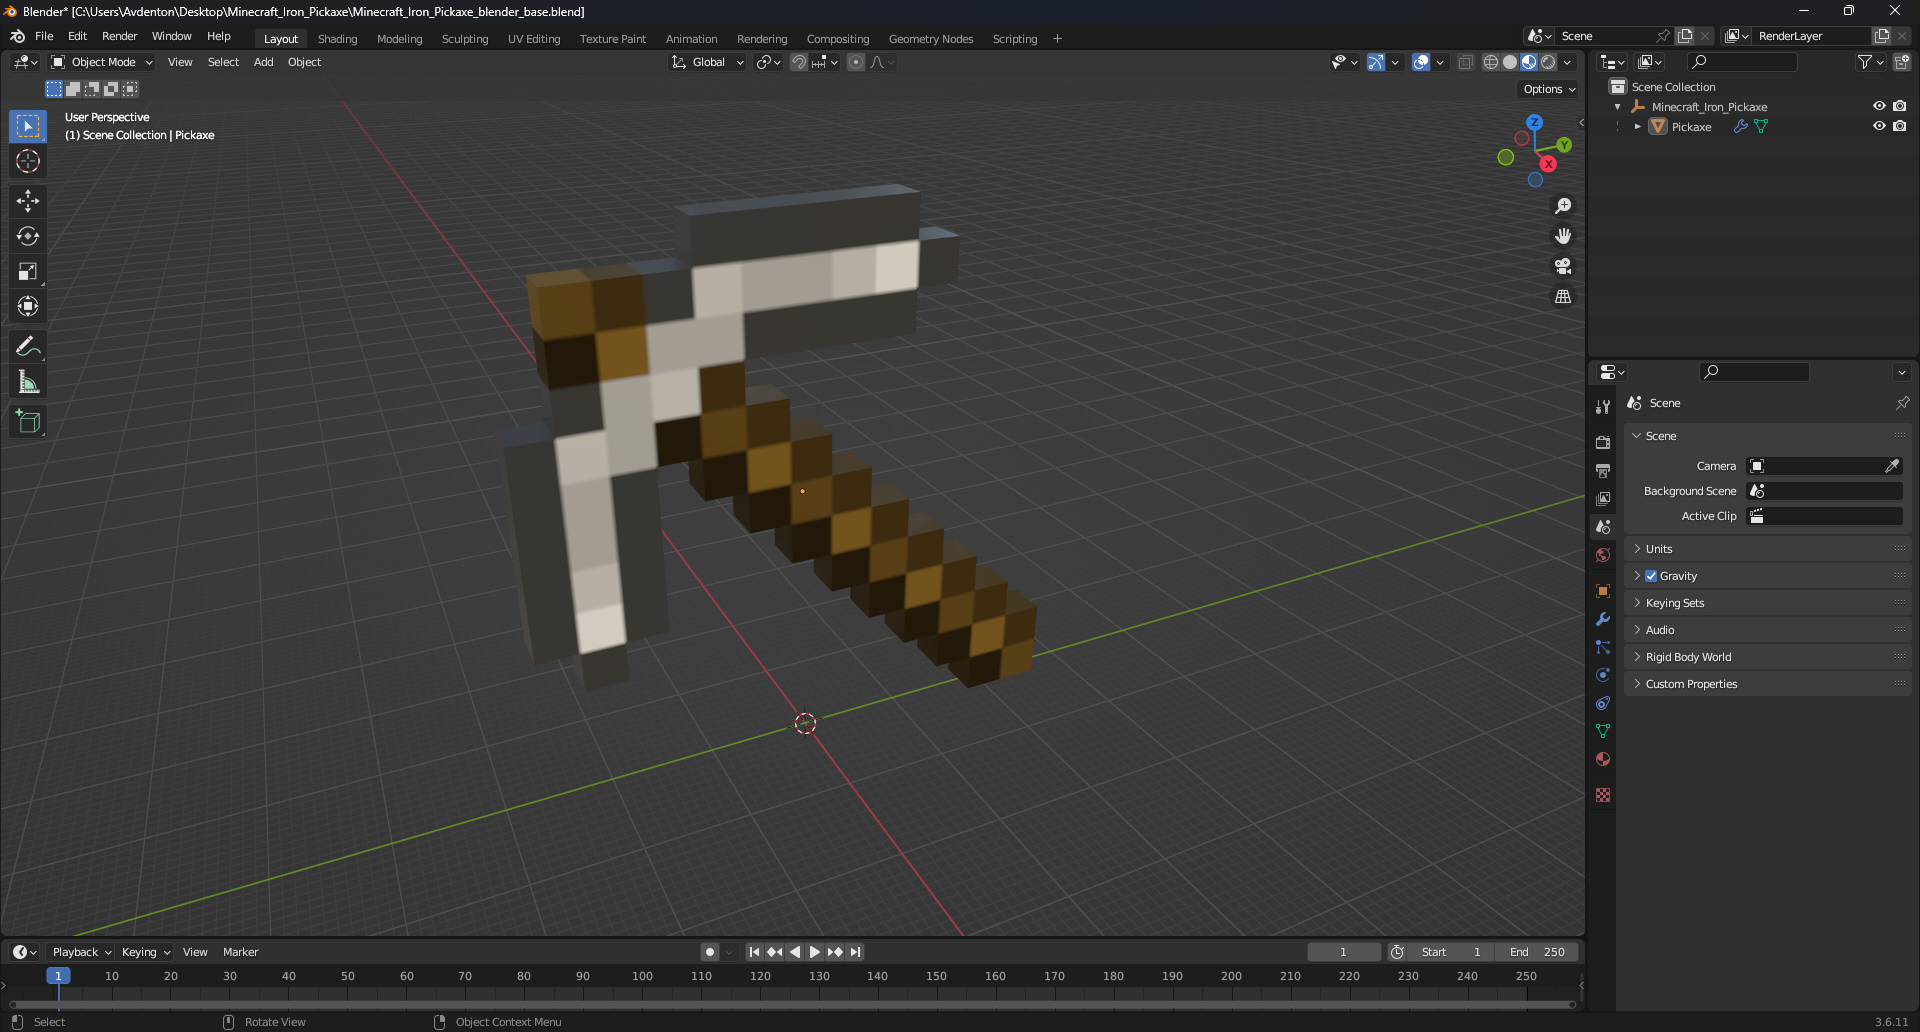
Task: Click the pan view hand icon
Action: click(1563, 236)
